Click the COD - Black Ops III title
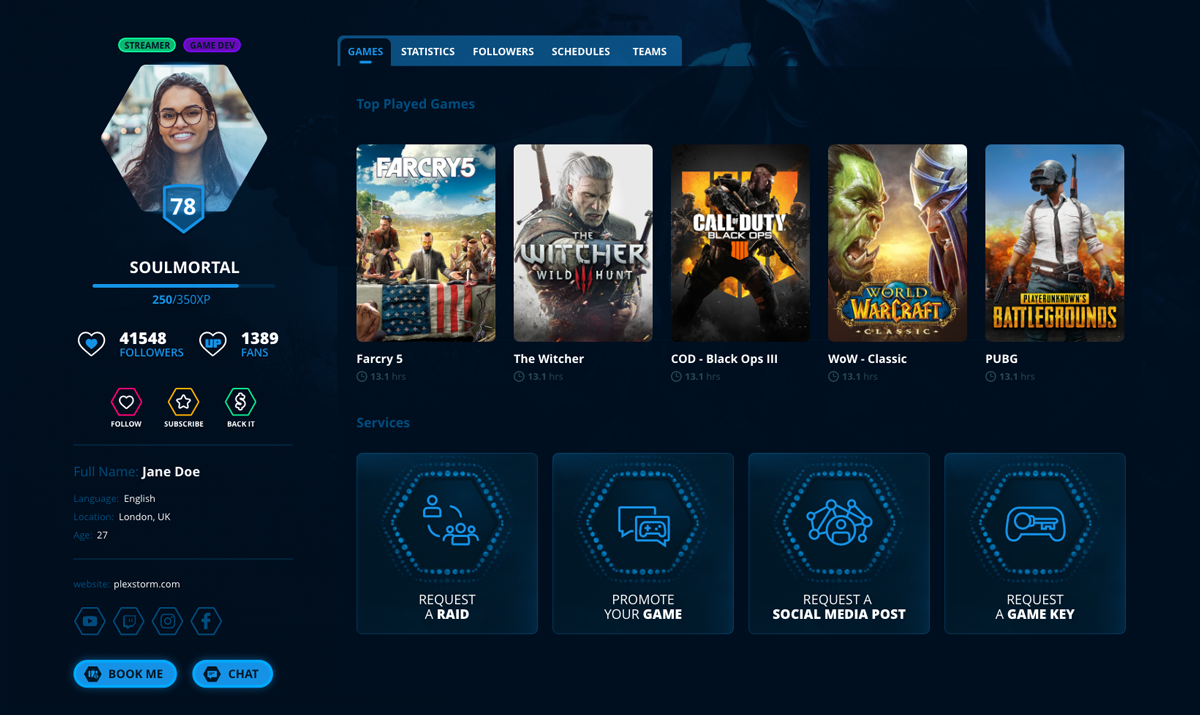Image resolution: width=1200 pixels, height=715 pixels. point(724,359)
